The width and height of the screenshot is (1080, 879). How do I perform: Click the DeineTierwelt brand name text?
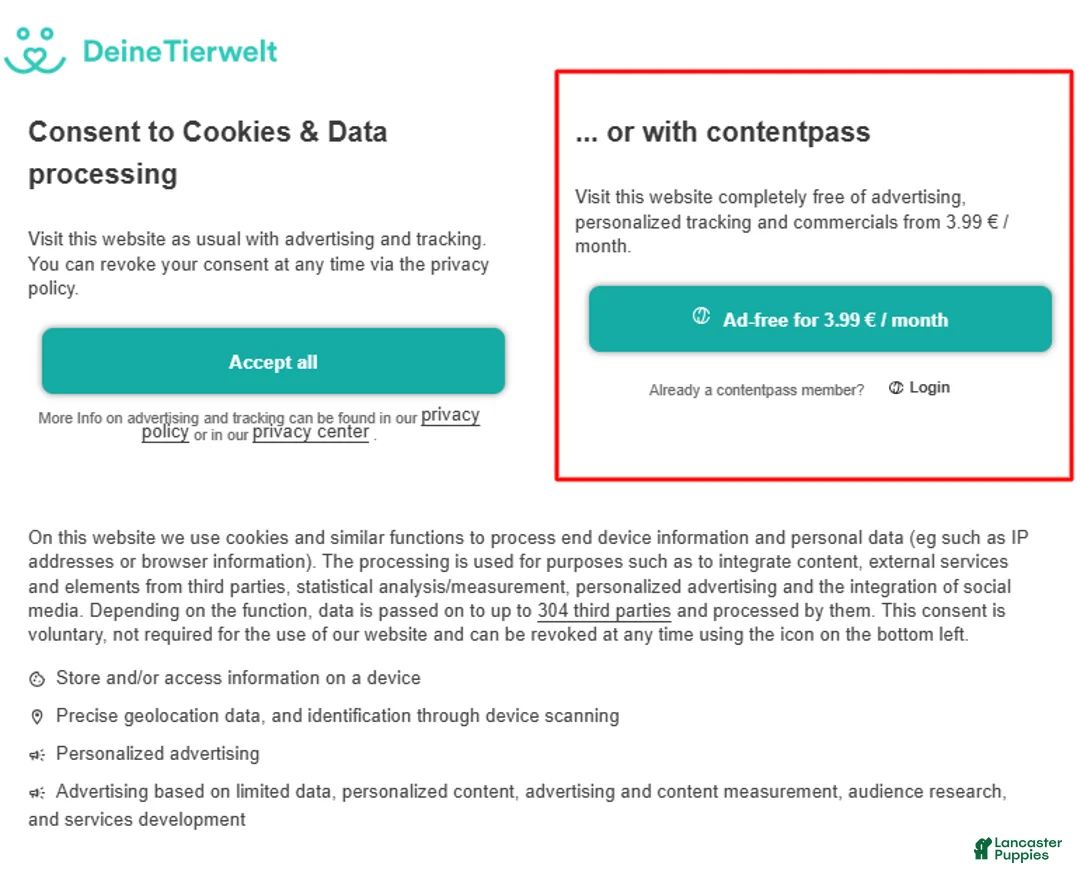(x=180, y=51)
